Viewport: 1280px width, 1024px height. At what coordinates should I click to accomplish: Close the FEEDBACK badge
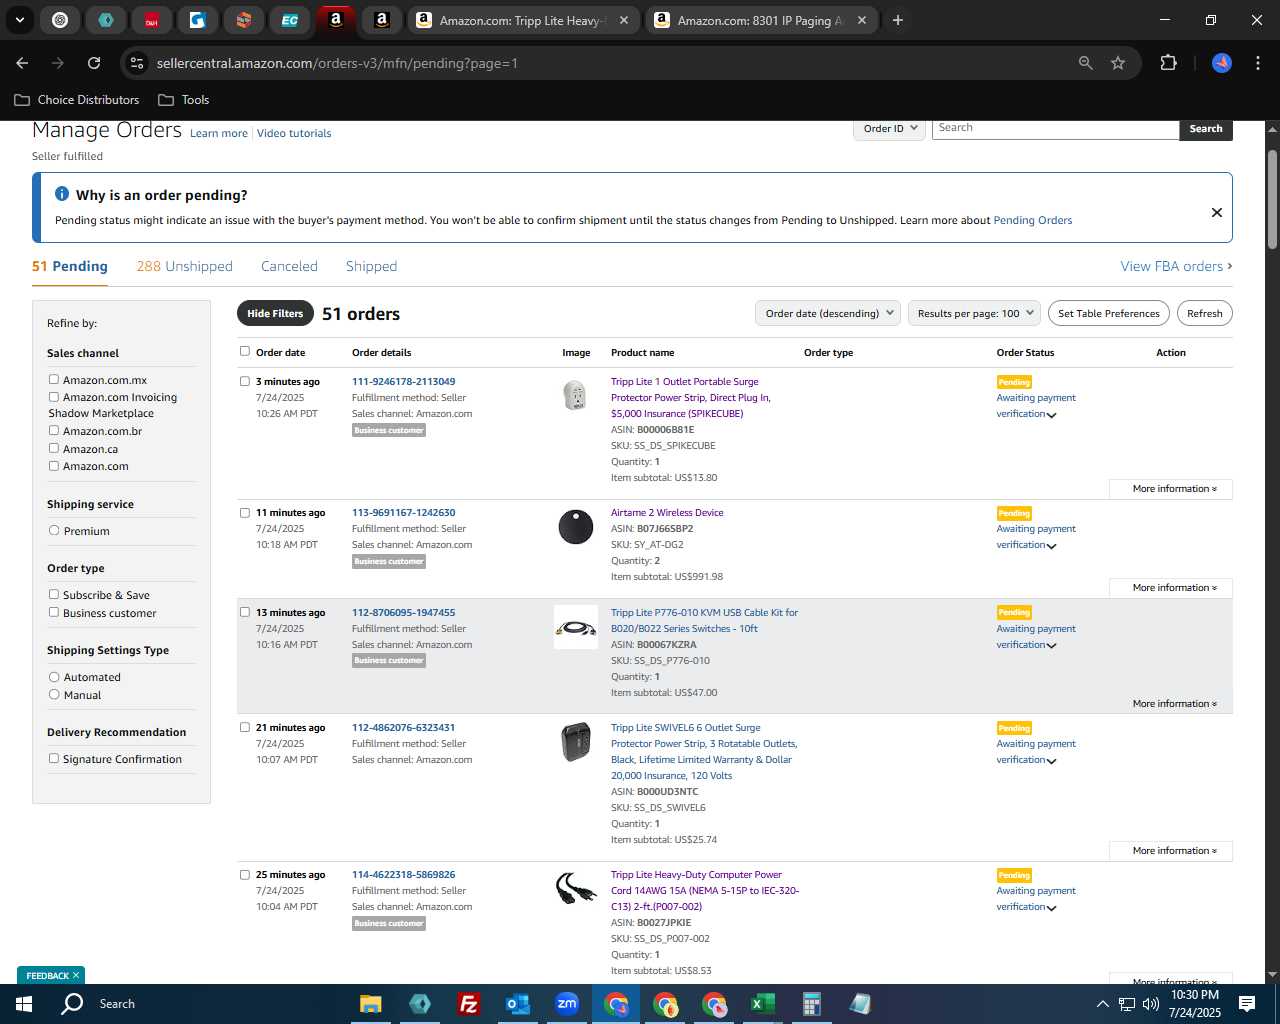click(75, 975)
